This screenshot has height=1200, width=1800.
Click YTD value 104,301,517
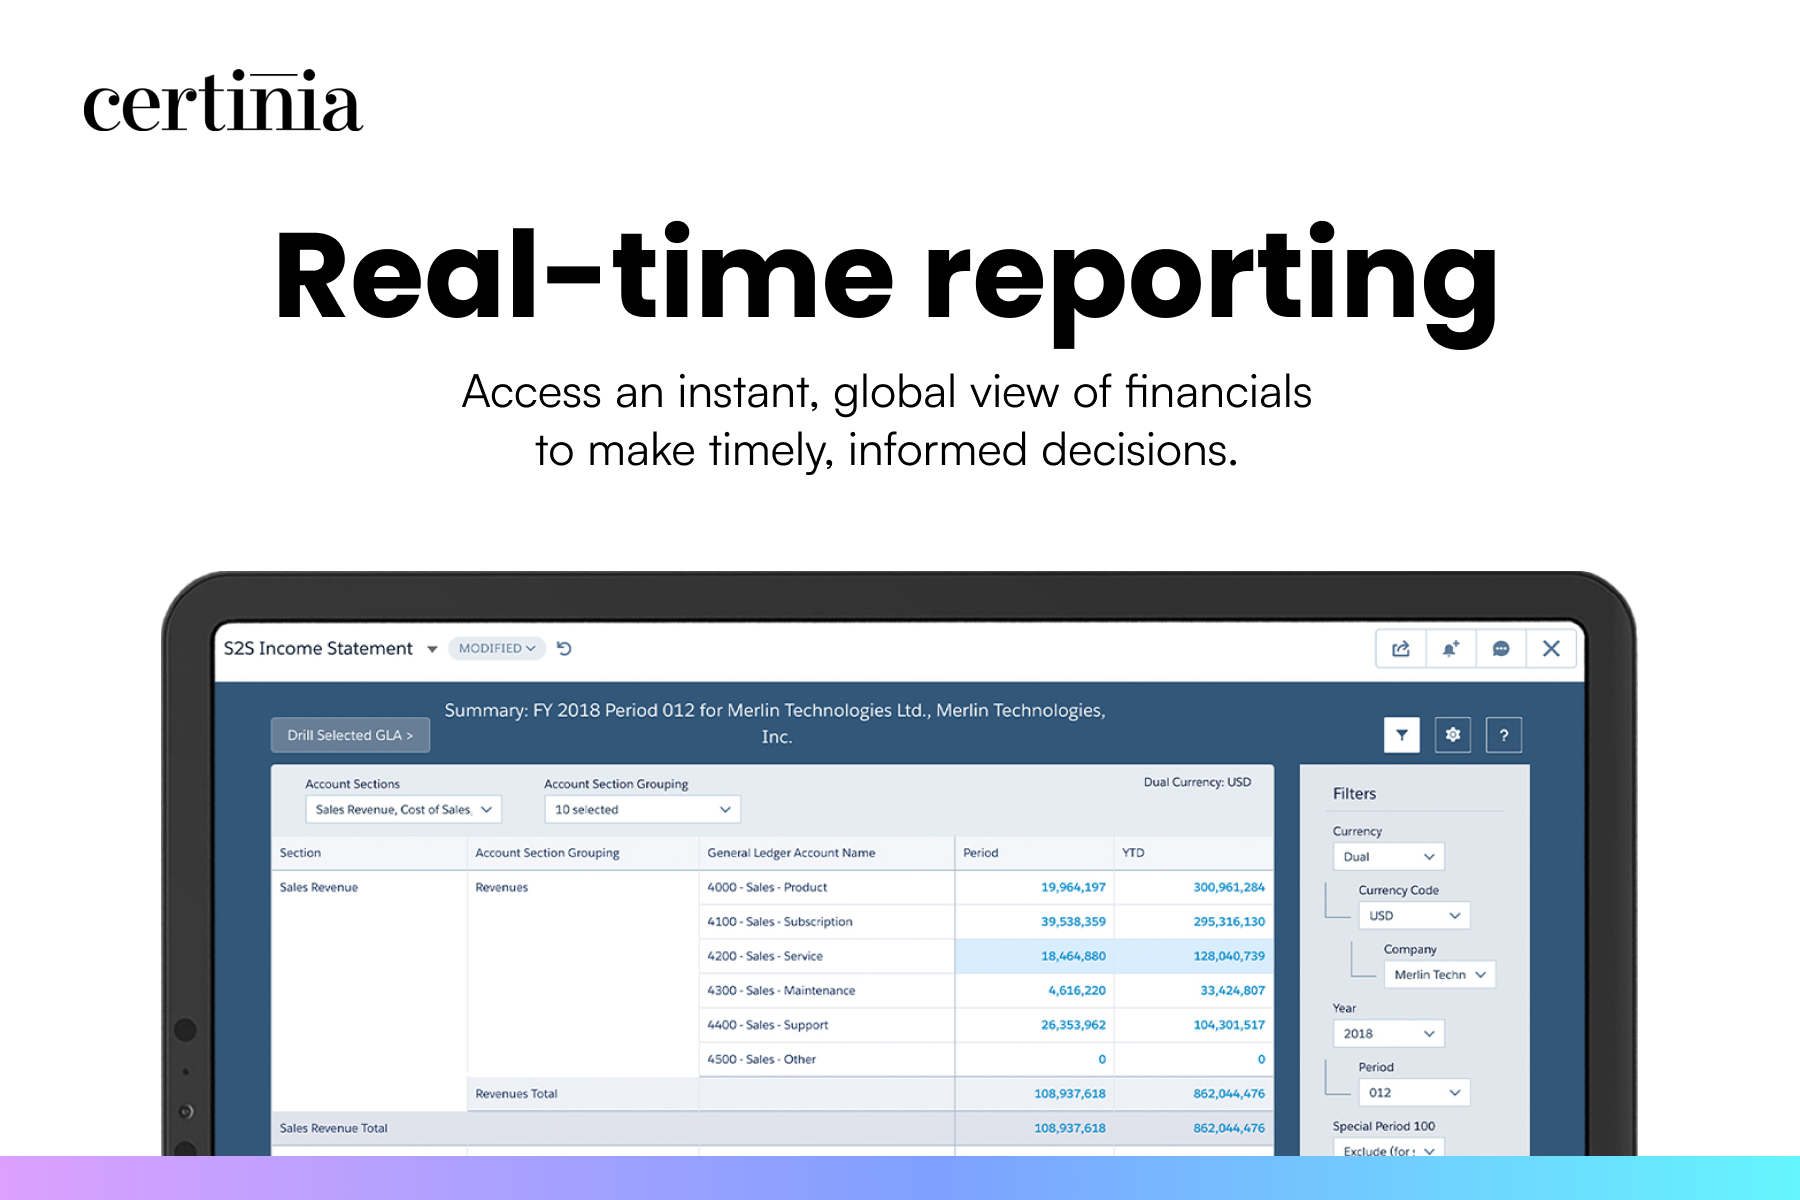(1229, 1025)
